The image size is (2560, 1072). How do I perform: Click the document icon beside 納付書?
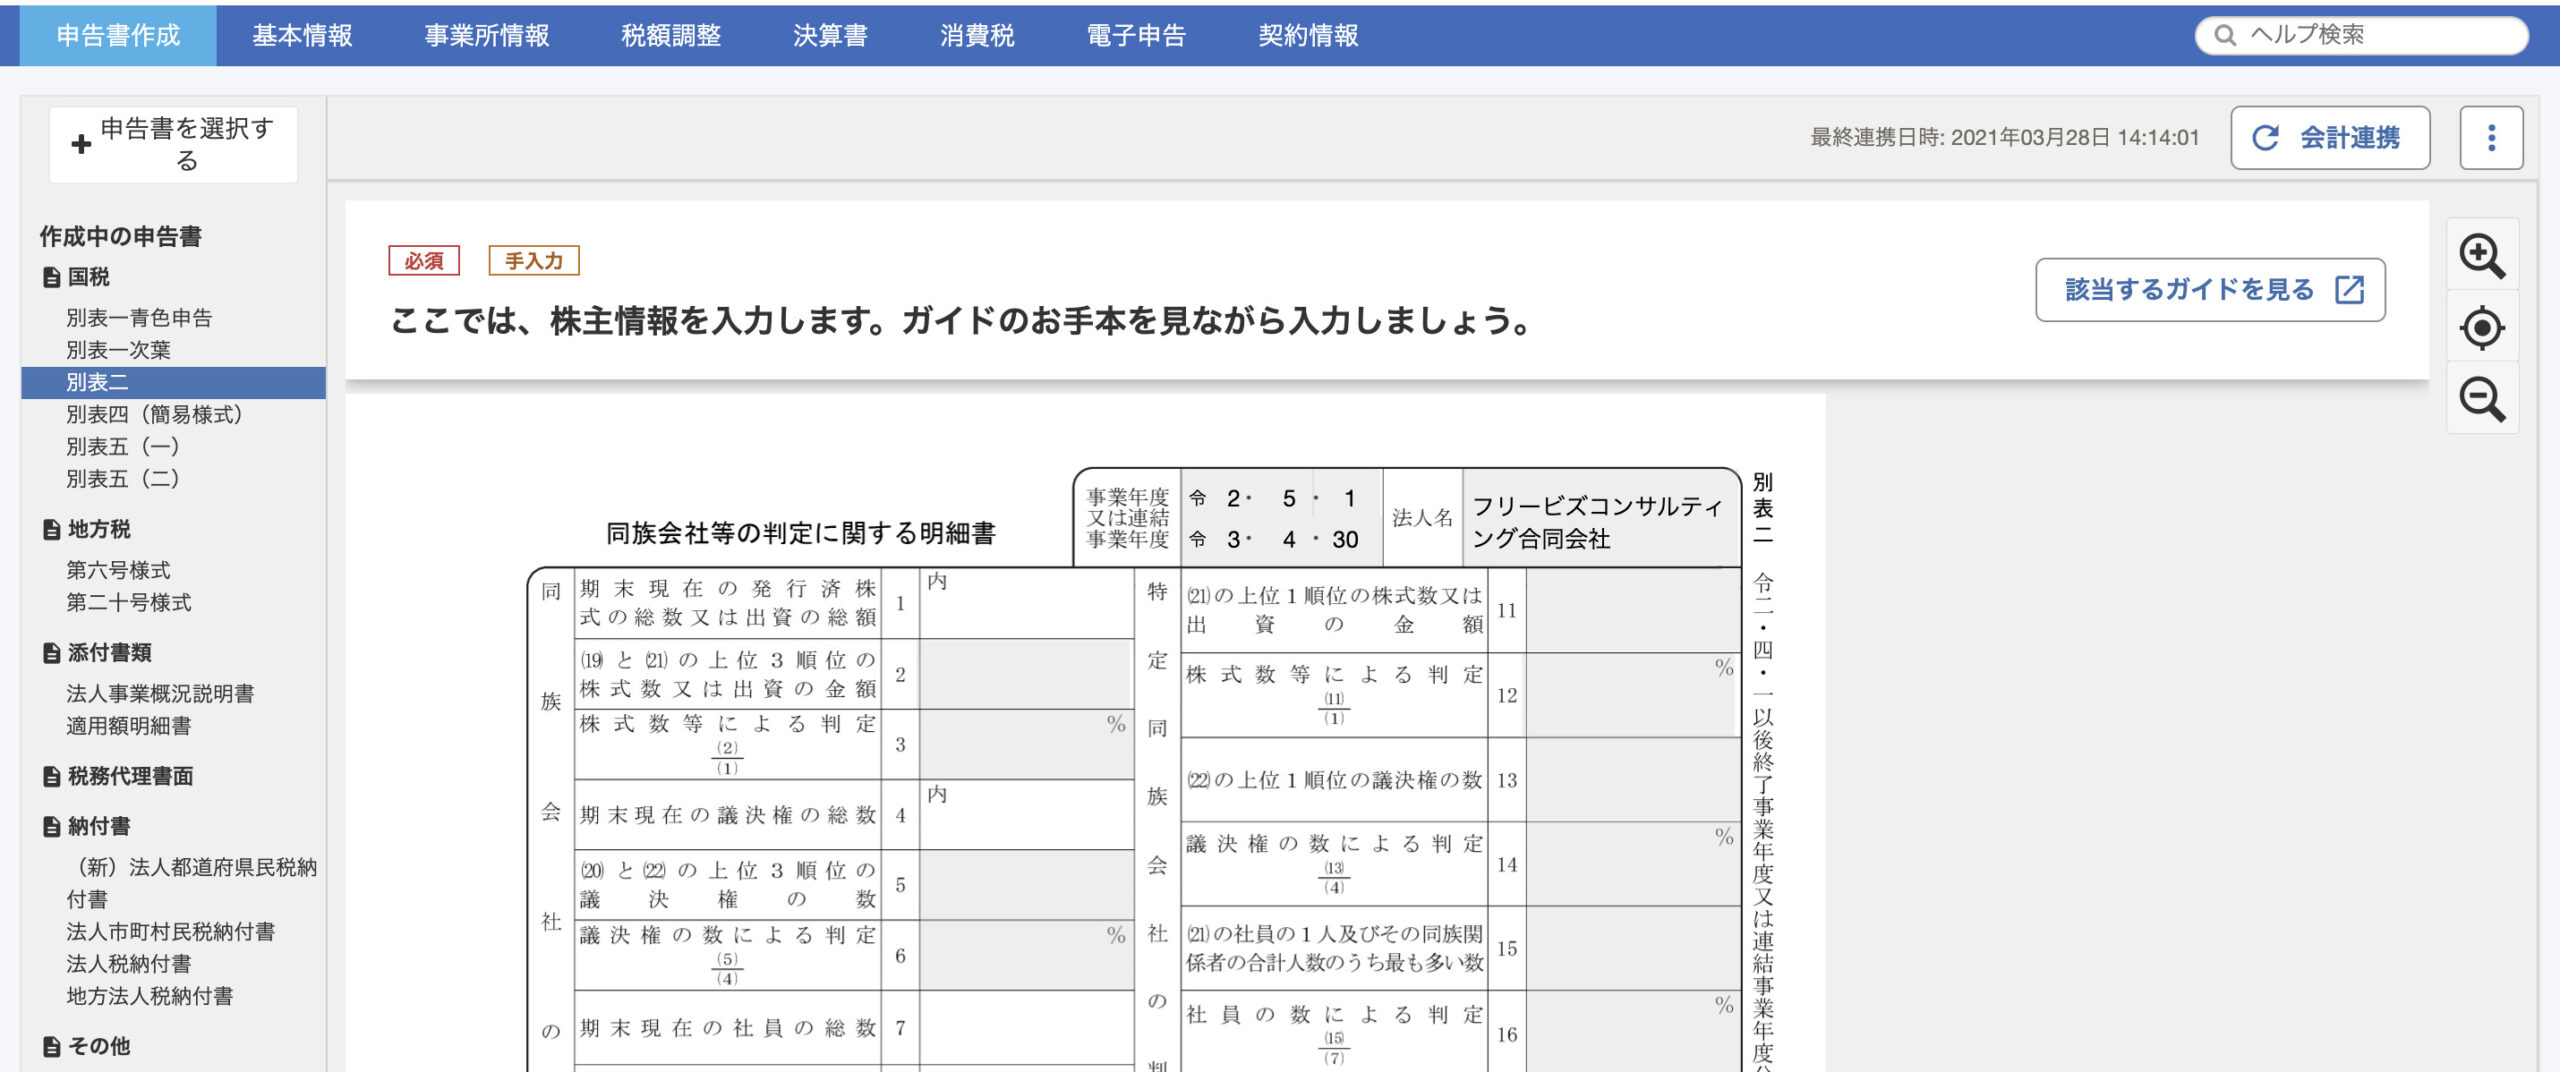[52, 826]
